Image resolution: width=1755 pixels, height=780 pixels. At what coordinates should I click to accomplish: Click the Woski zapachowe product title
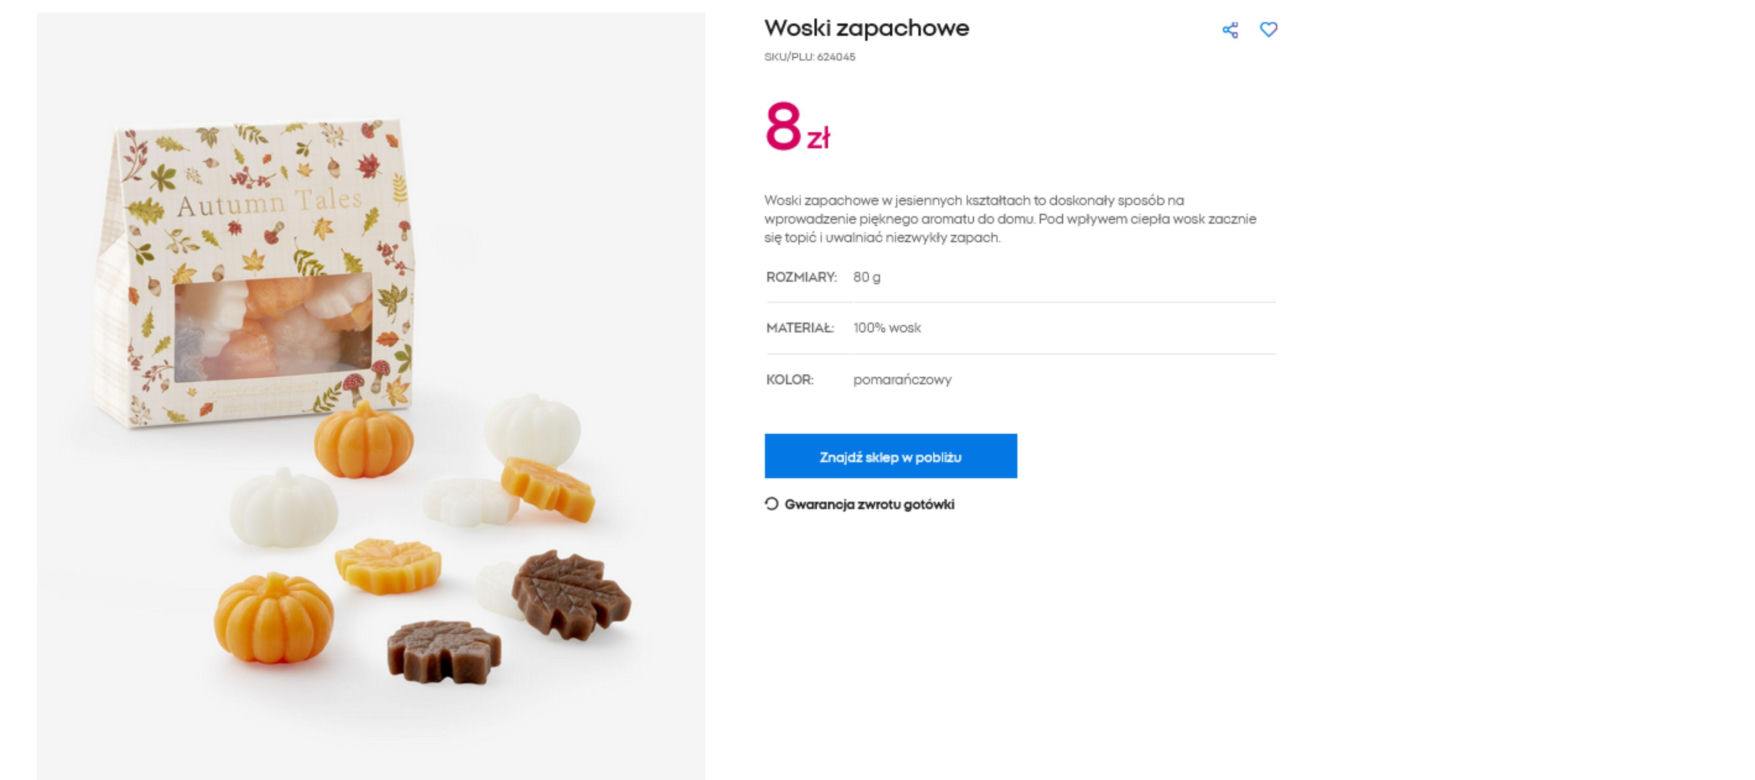tap(866, 28)
